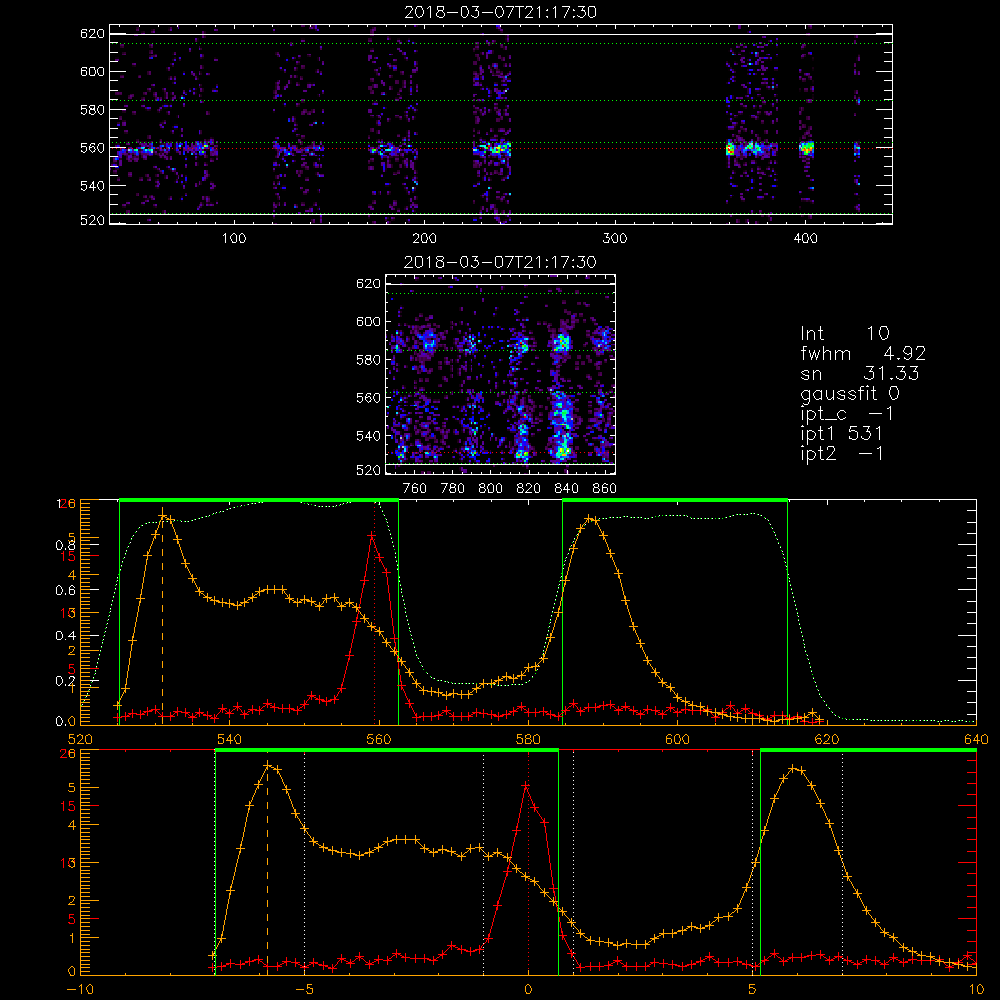Click the left thick green bar atop the upper profile plot

coord(259,501)
